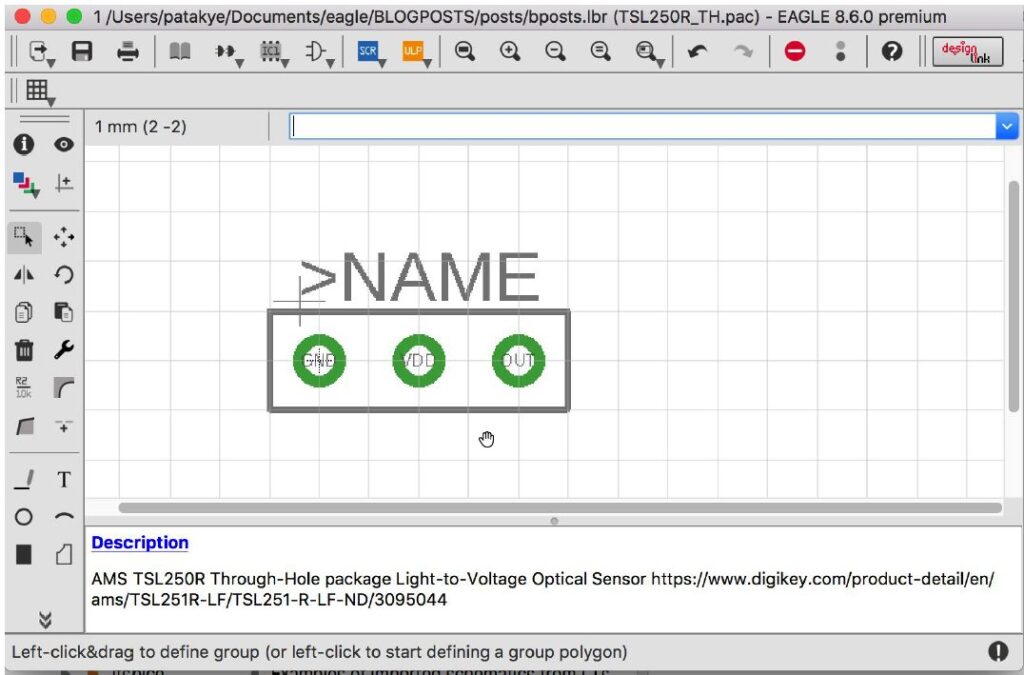Select the Miter corner tool
This screenshot has width=1024, height=675.
63,388
